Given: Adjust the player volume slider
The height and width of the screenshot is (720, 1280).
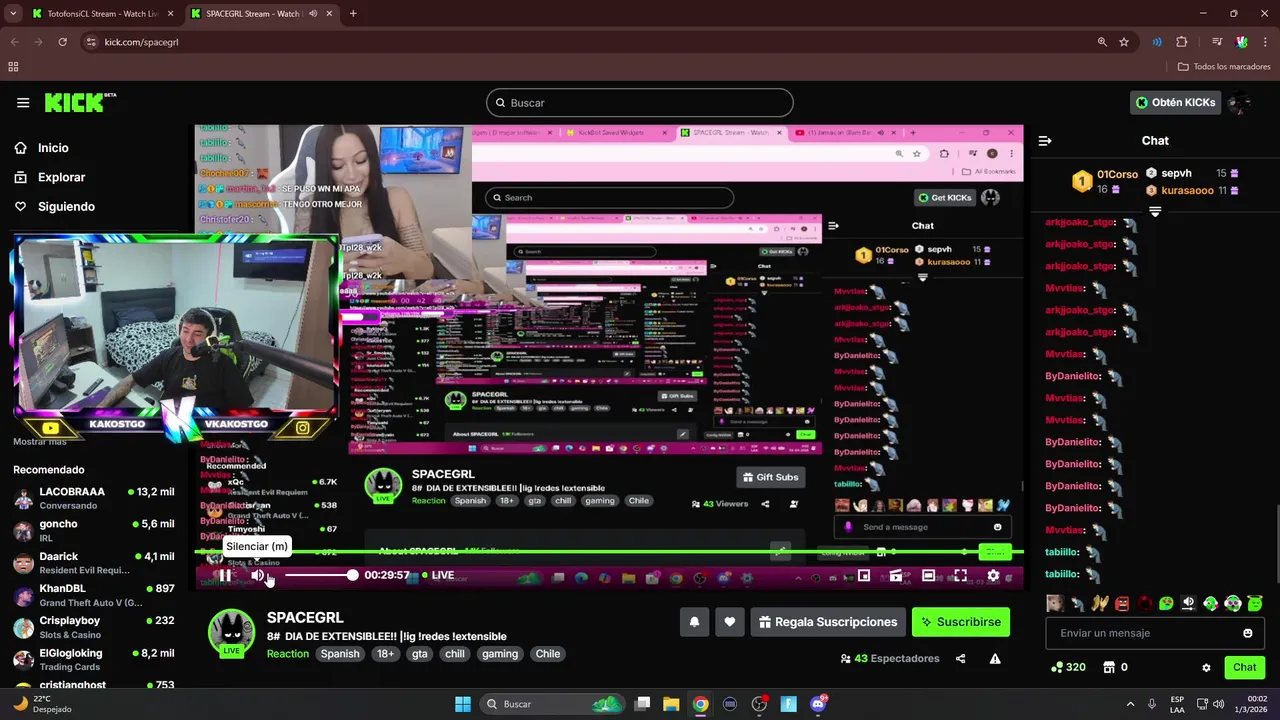Looking at the screenshot, I should coord(320,575).
